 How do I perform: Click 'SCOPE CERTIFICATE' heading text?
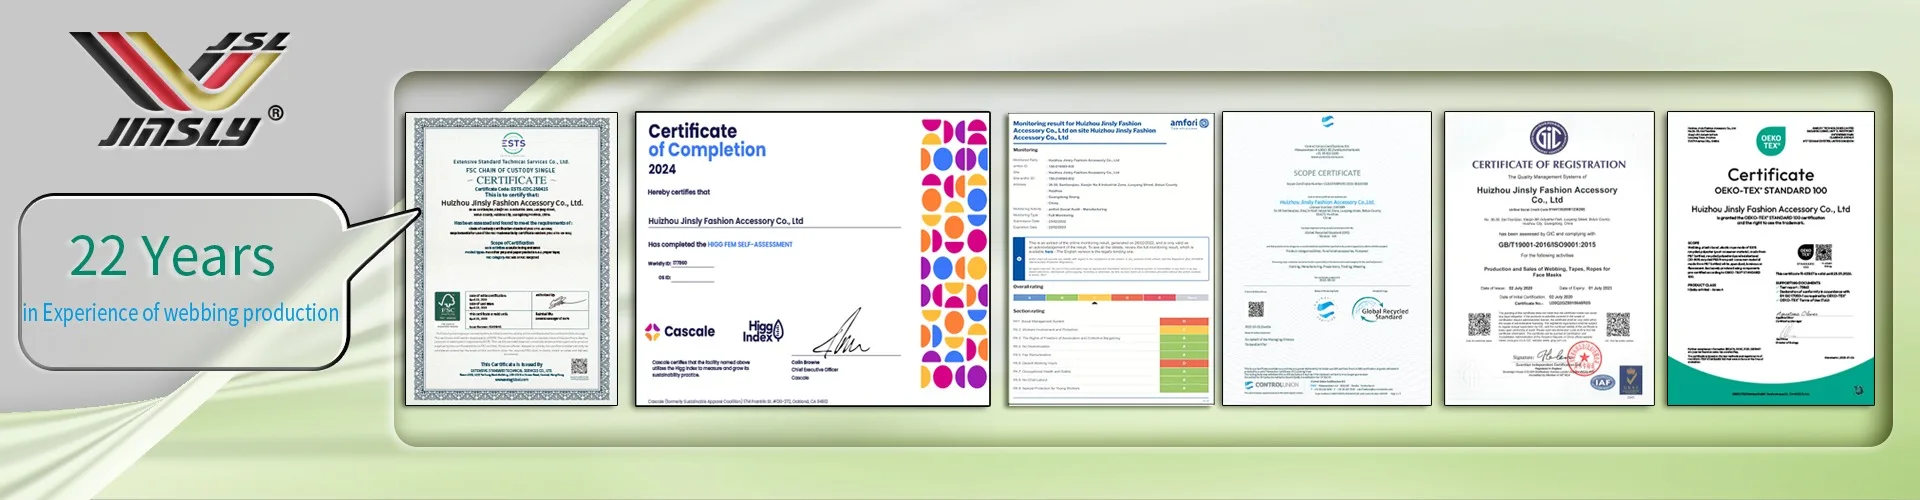coord(1327,173)
